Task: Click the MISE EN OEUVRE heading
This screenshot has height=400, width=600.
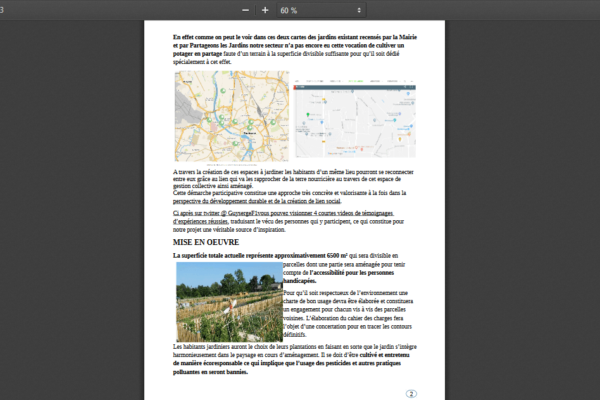Action: (x=205, y=242)
